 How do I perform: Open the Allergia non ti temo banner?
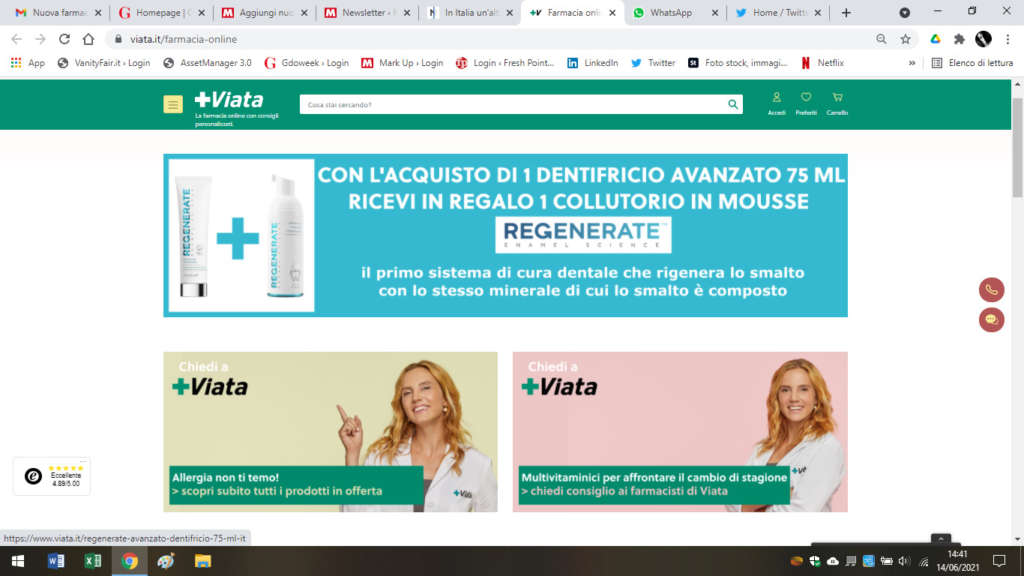[330, 432]
